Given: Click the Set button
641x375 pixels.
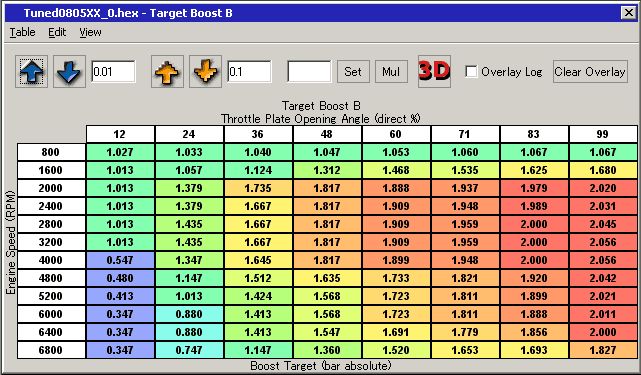Looking at the screenshot, I should click(x=353, y=72).
